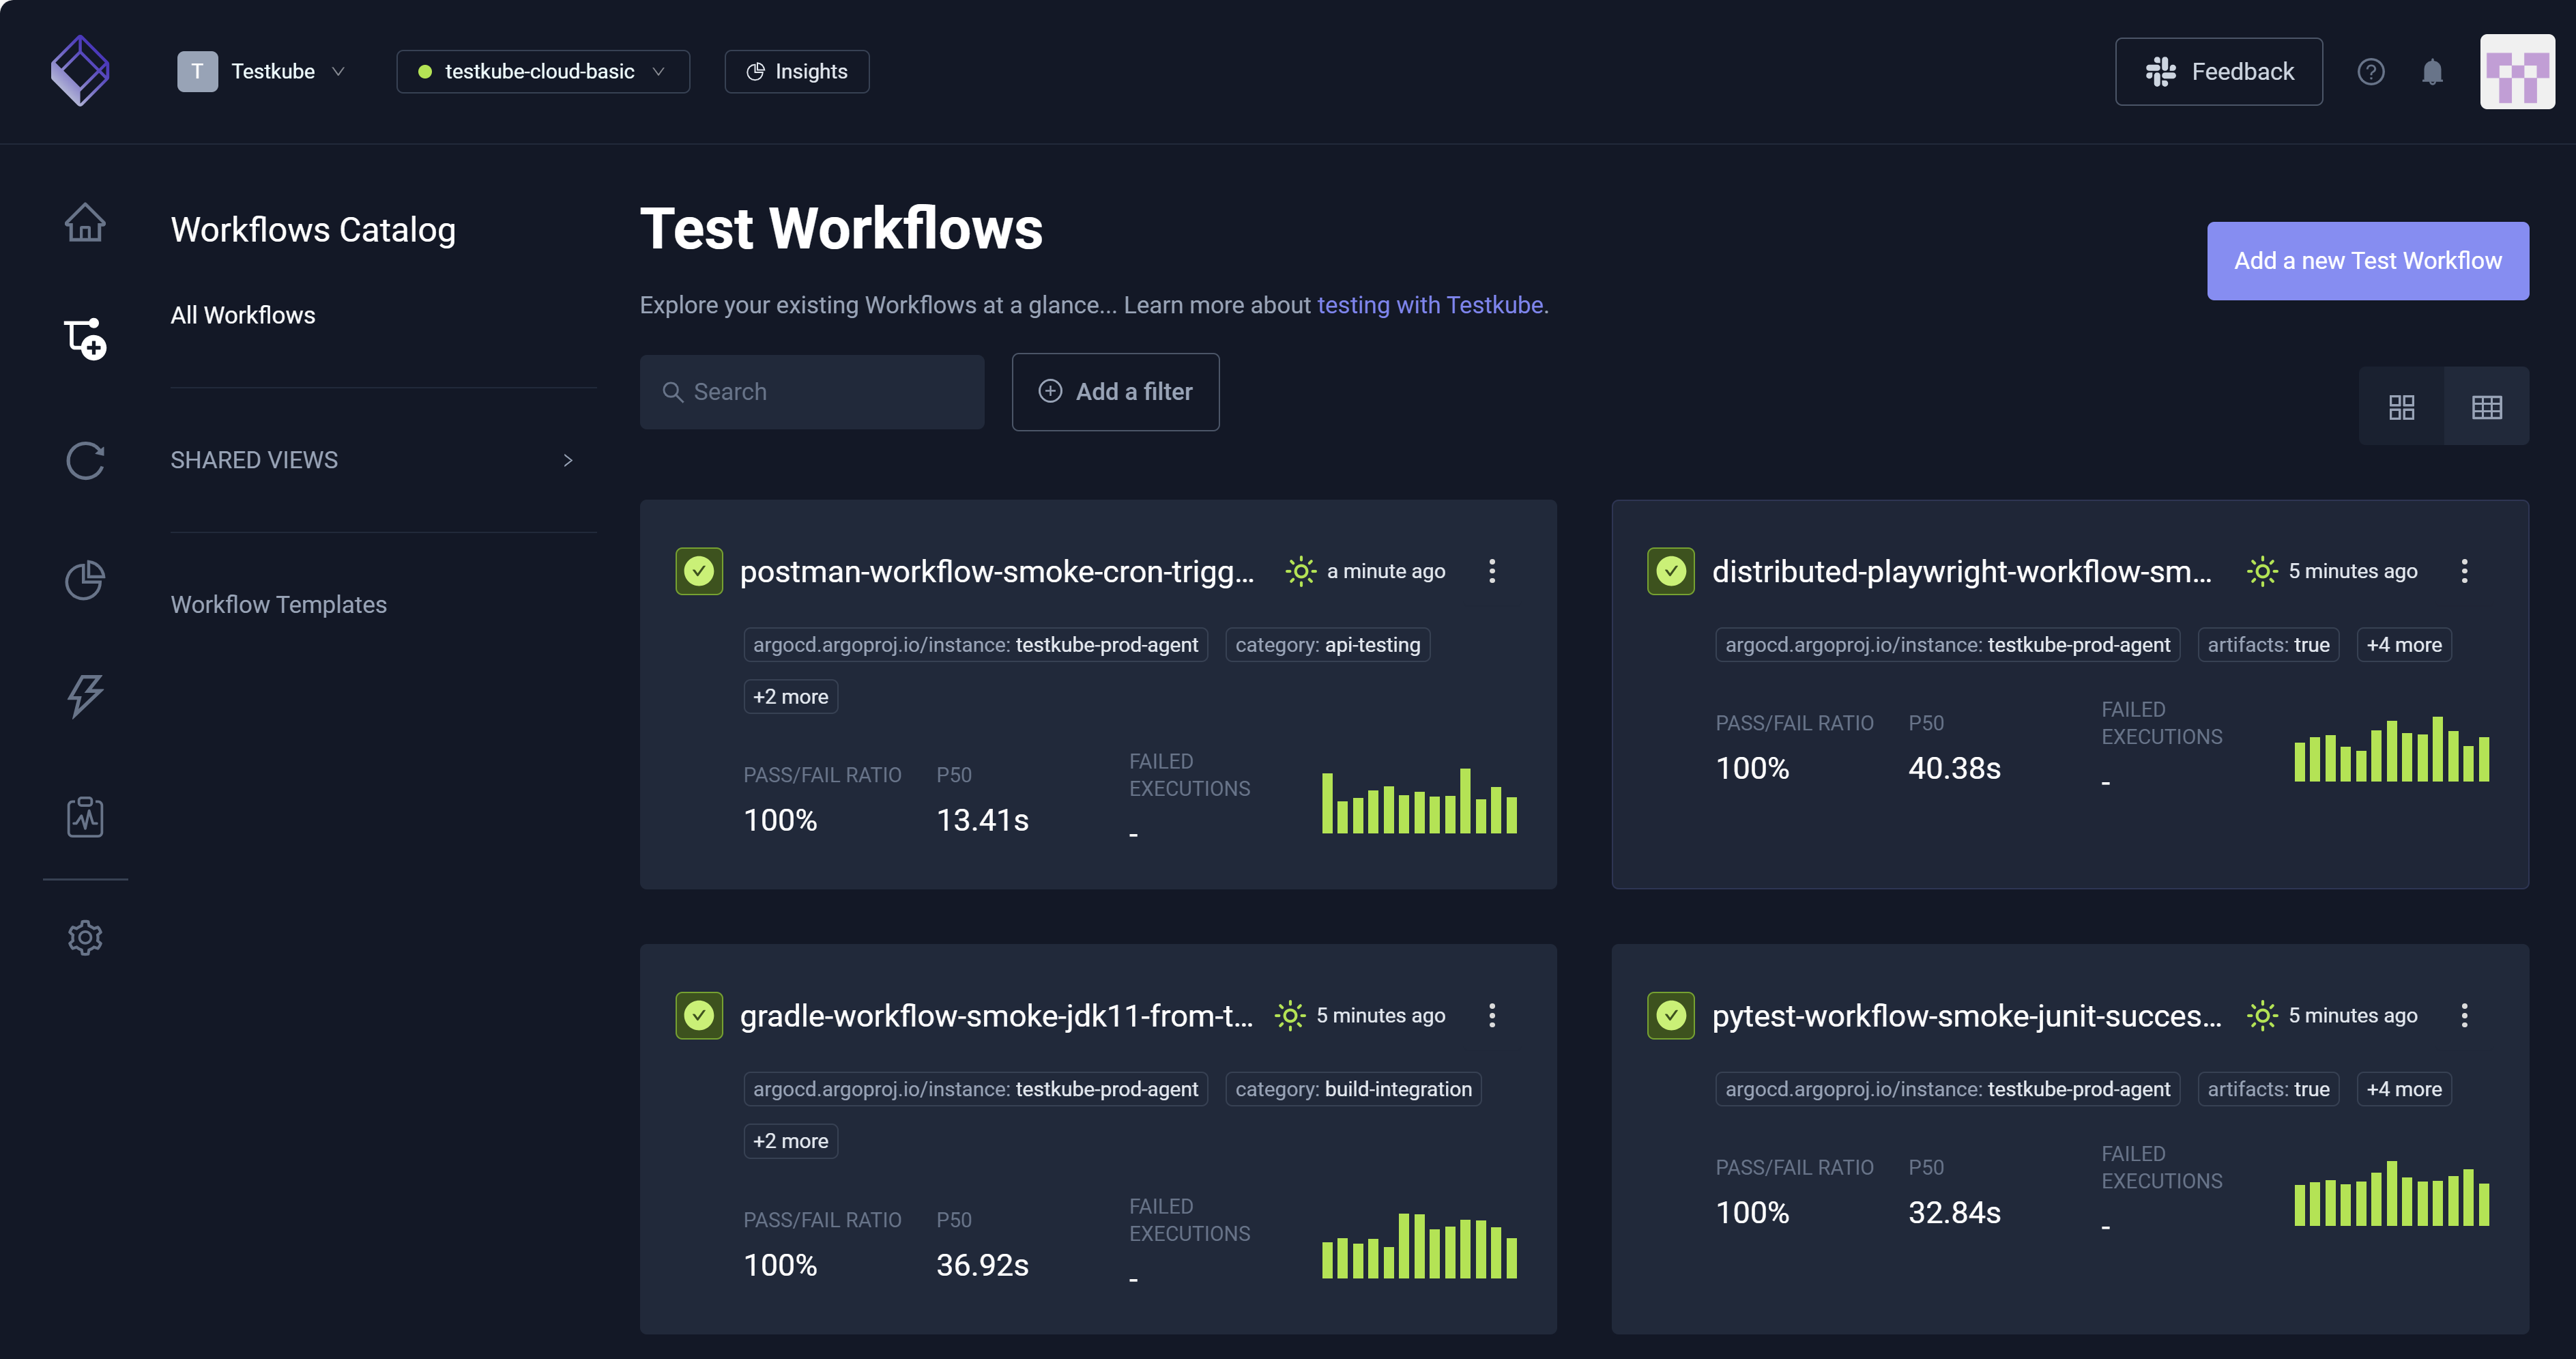Click the notification bell icon

[2432, 71]
